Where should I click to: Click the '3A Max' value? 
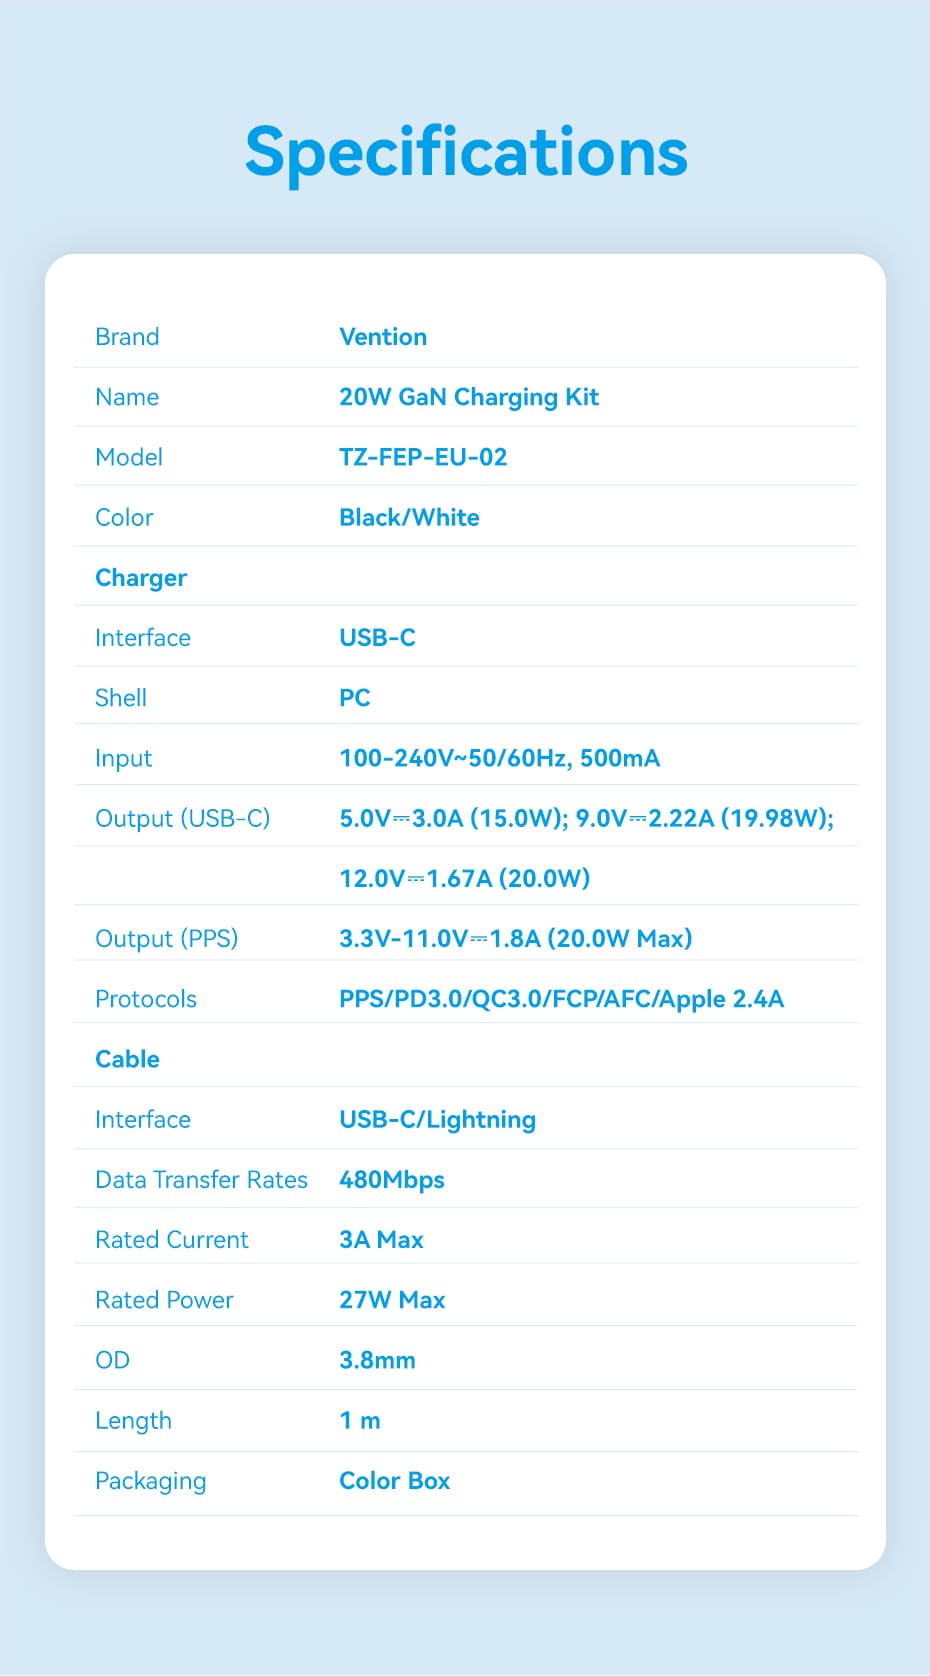(382, 1240)
